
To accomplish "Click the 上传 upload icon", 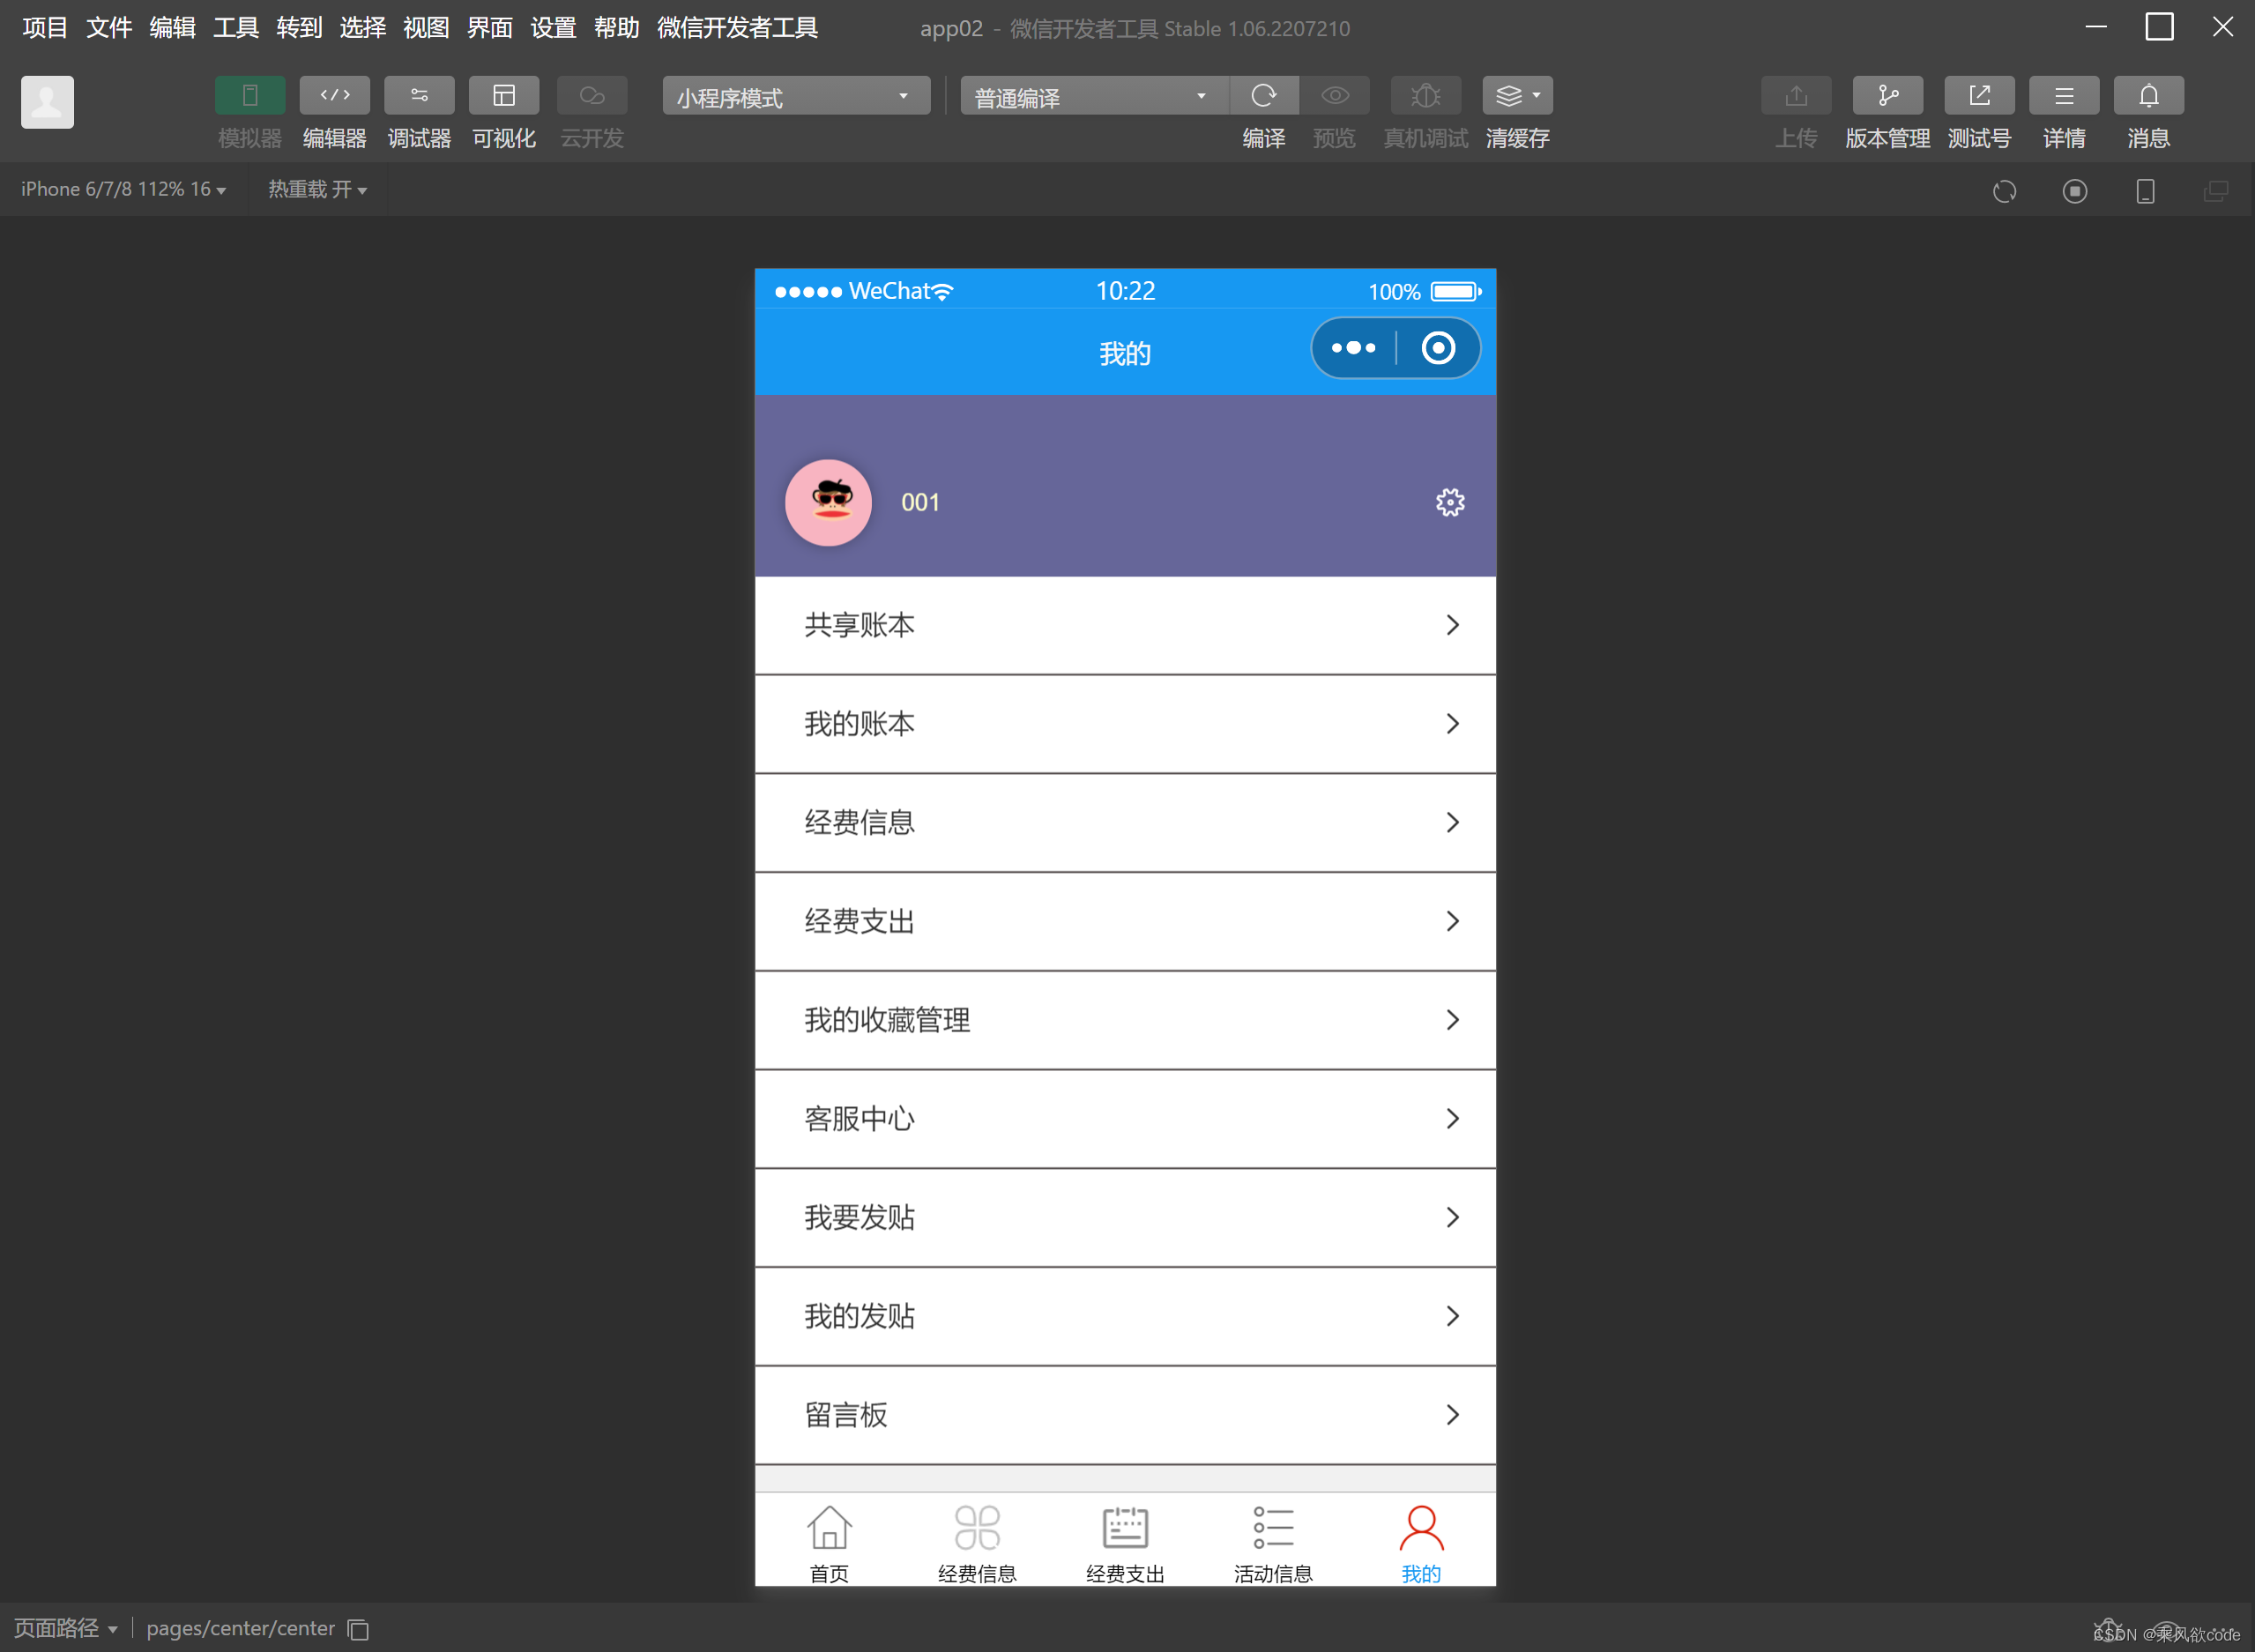I will [1795, 95].
